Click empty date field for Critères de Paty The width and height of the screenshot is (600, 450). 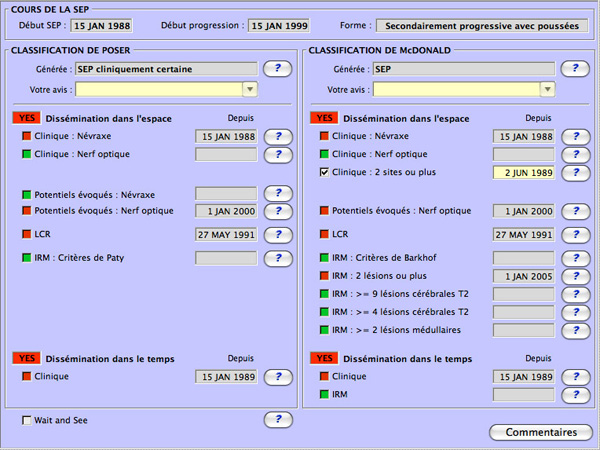pos(226,258)
